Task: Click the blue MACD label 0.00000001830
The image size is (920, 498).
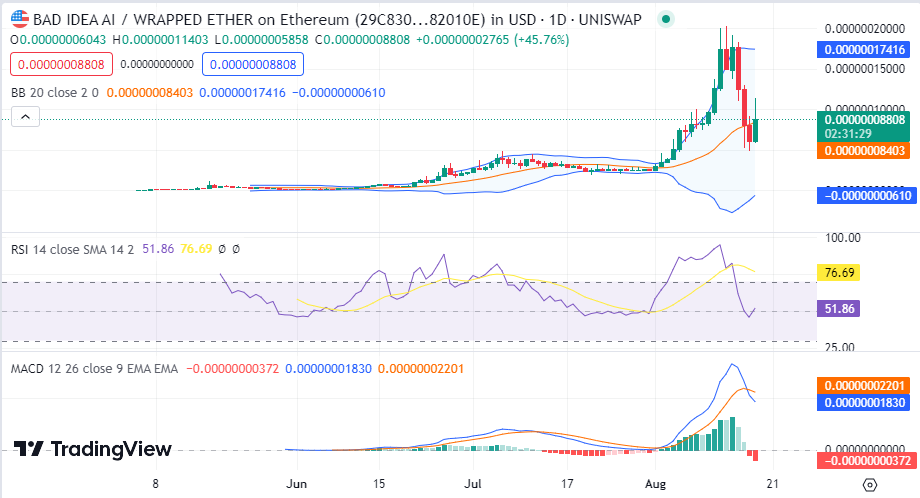Action: [864, 402]
